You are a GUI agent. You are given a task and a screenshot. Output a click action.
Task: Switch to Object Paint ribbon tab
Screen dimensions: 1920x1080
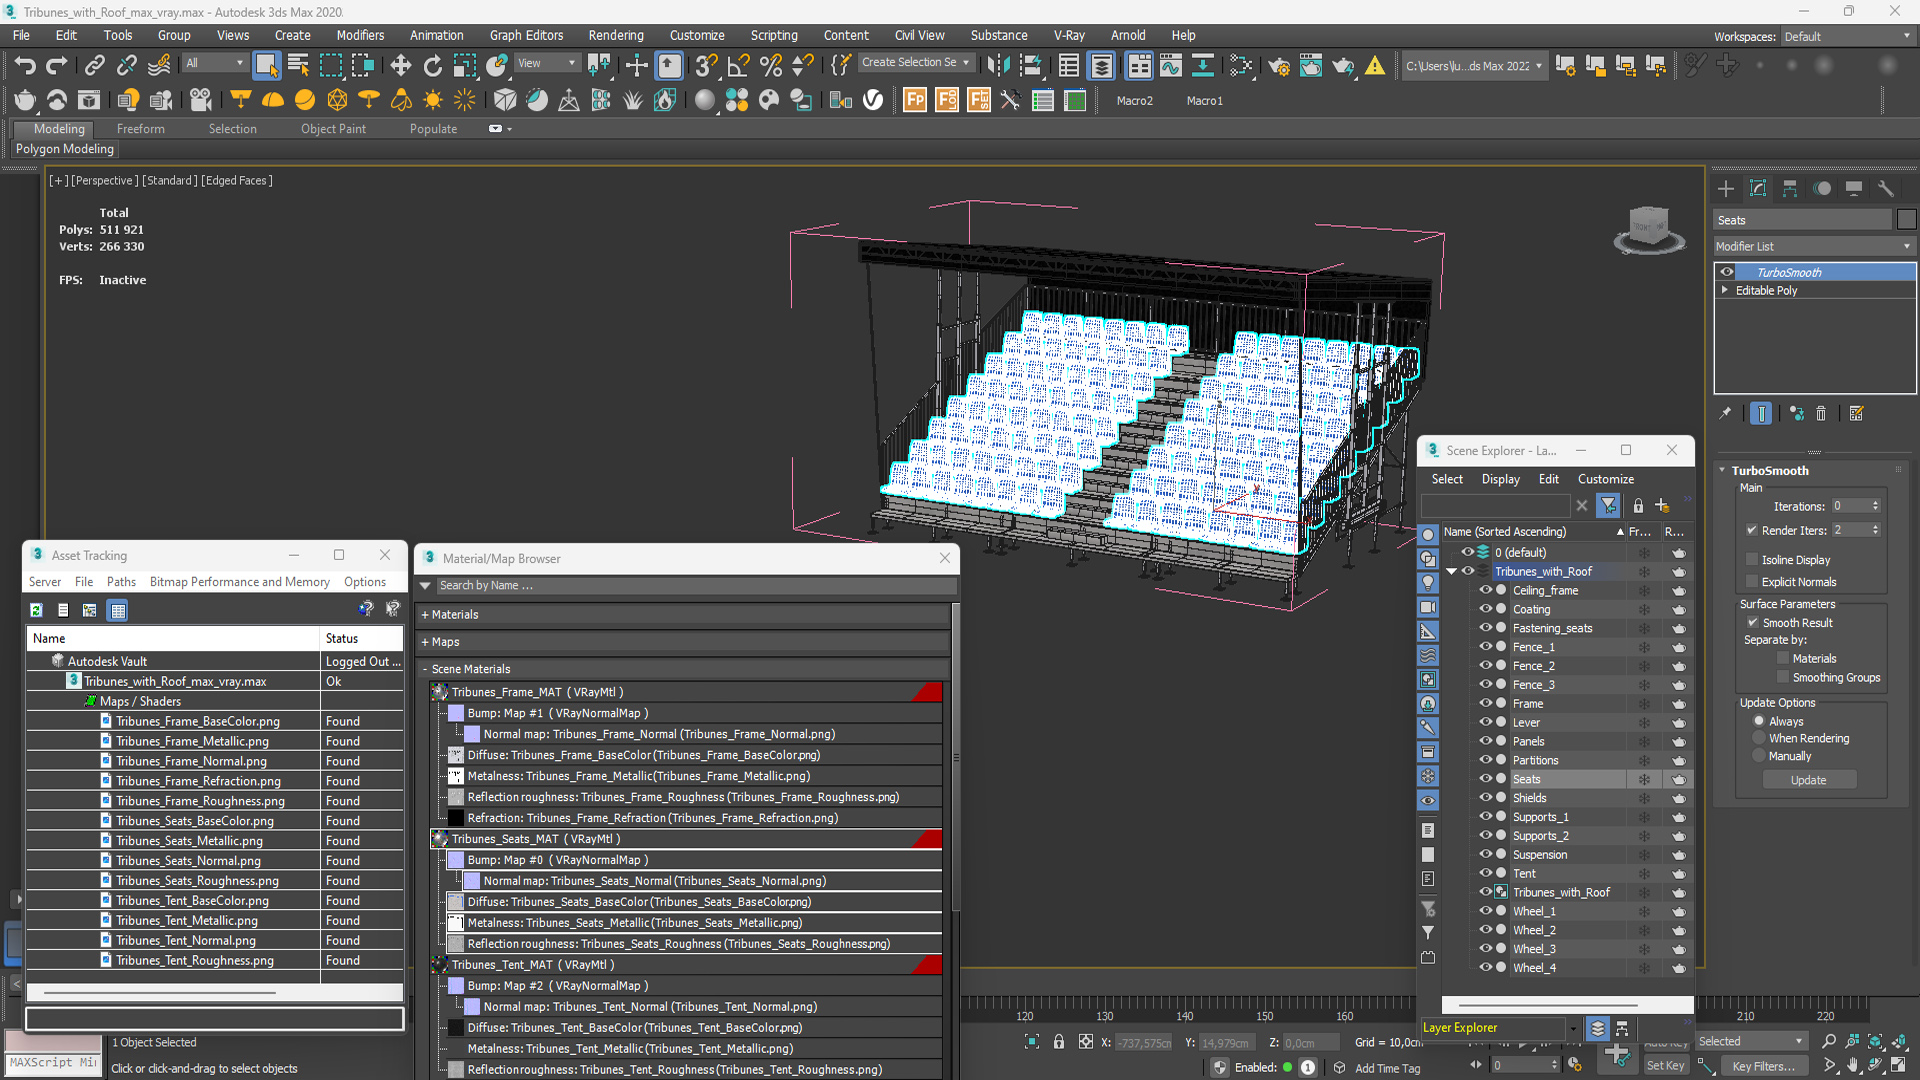click(333, 129)
